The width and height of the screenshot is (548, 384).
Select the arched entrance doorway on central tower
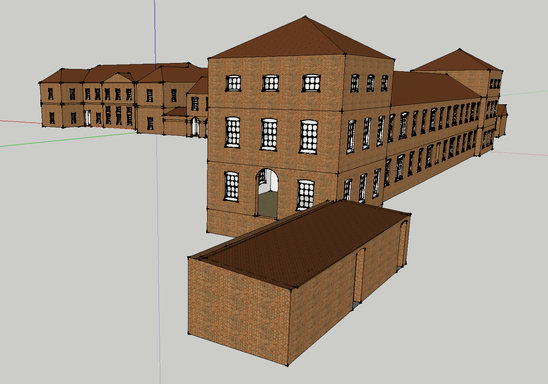267,194
